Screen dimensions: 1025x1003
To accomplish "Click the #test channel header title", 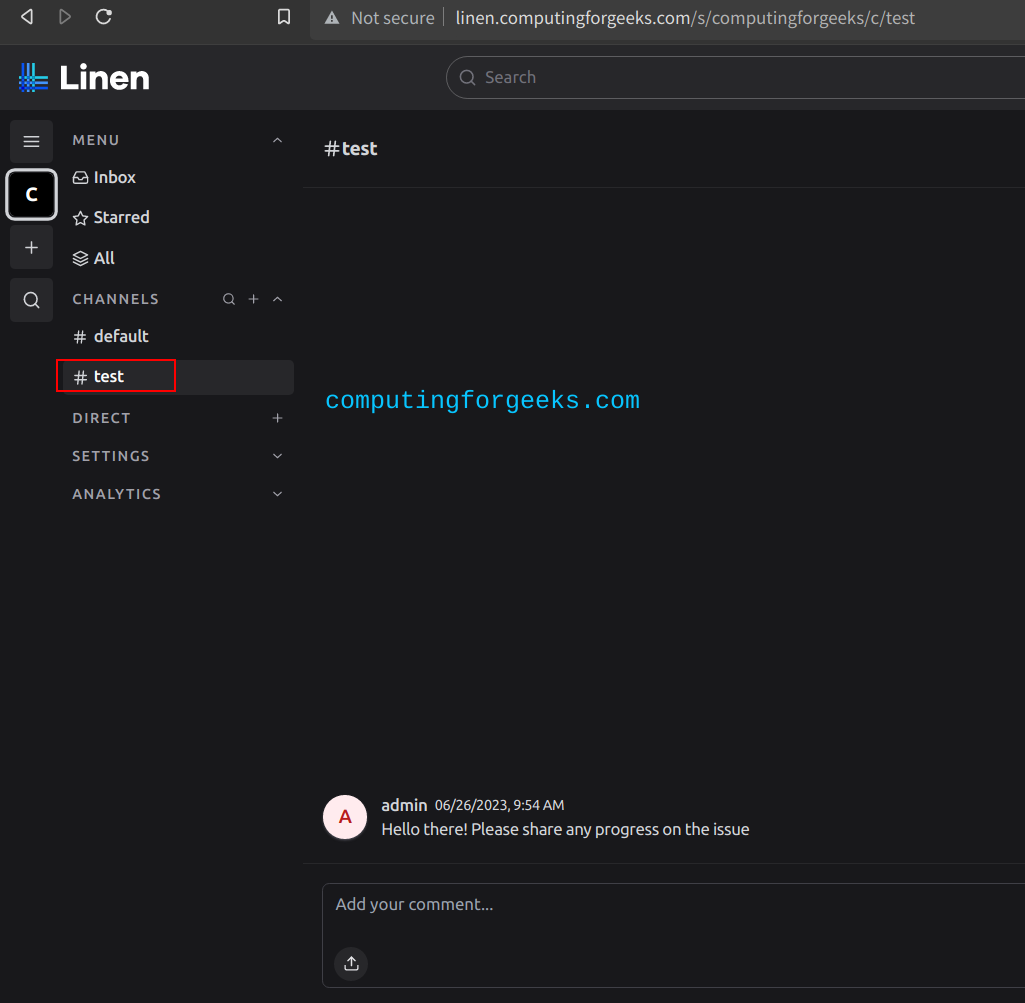I will (x=351, y=149).
